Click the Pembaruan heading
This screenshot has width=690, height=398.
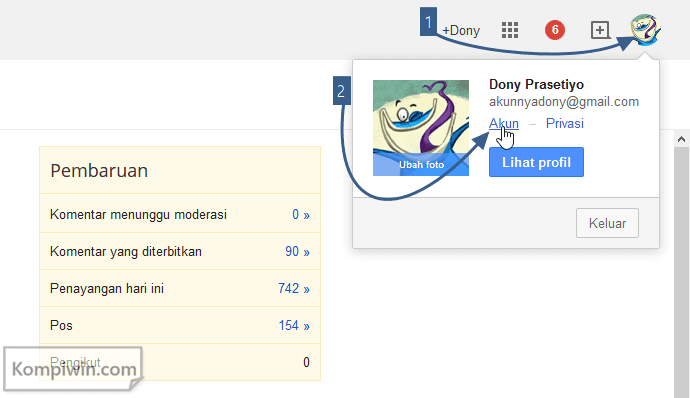pos(99,171)
